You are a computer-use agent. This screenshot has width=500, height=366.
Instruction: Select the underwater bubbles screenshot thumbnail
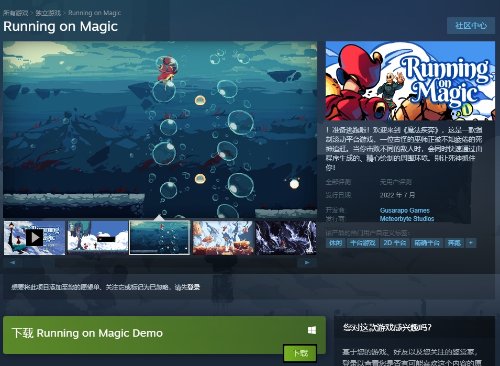pos(160,238)
